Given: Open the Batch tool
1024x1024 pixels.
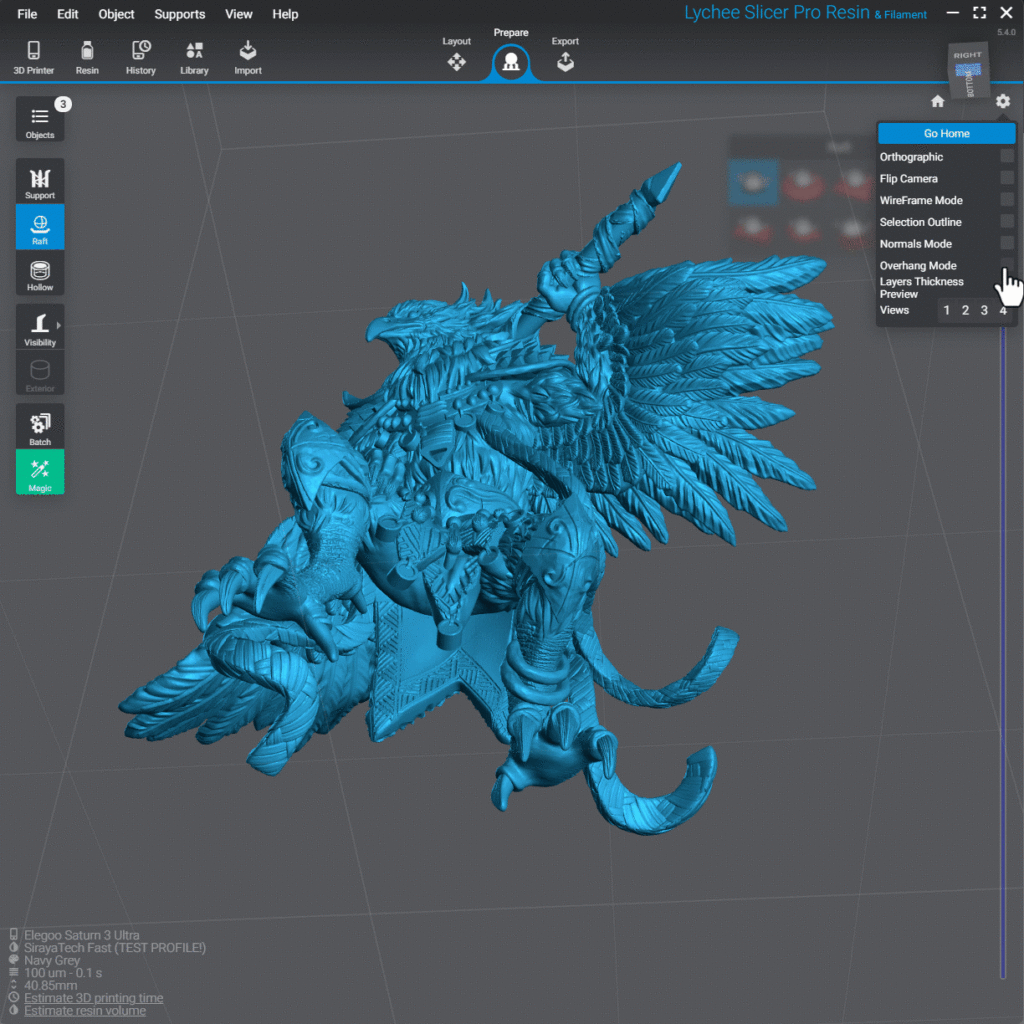Looking at the screenshot, I should [40, 427].
